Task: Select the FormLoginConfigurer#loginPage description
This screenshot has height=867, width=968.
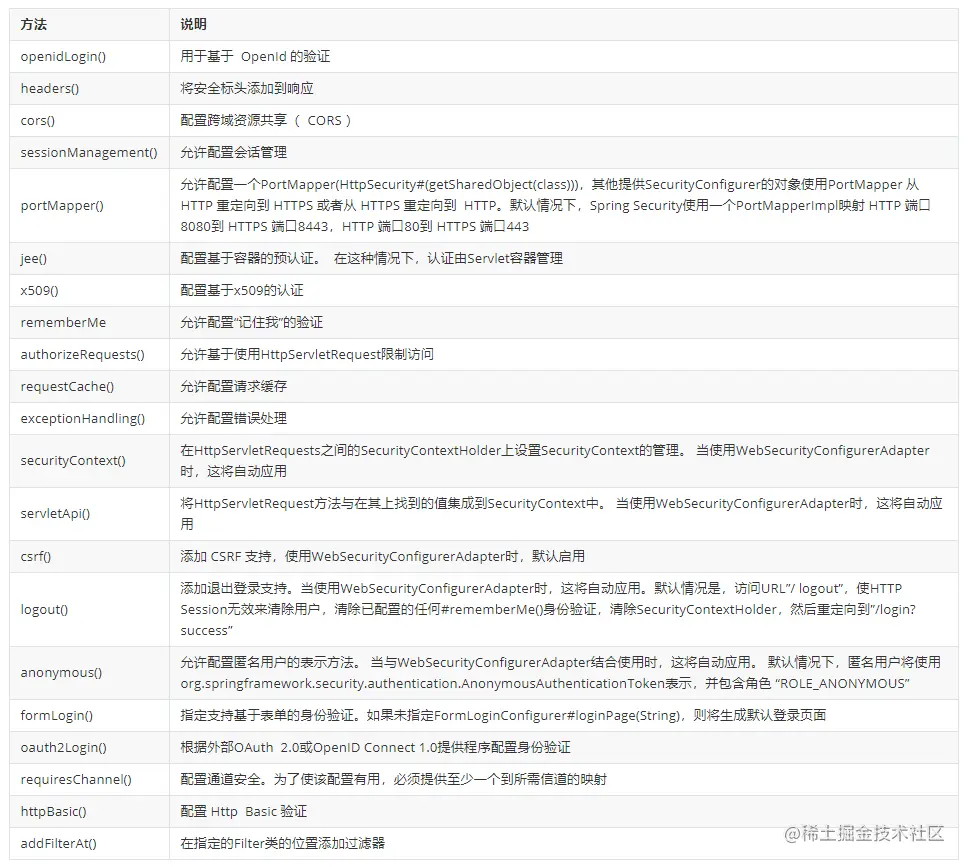Action: pyautogui.click(x=503, y=716)
